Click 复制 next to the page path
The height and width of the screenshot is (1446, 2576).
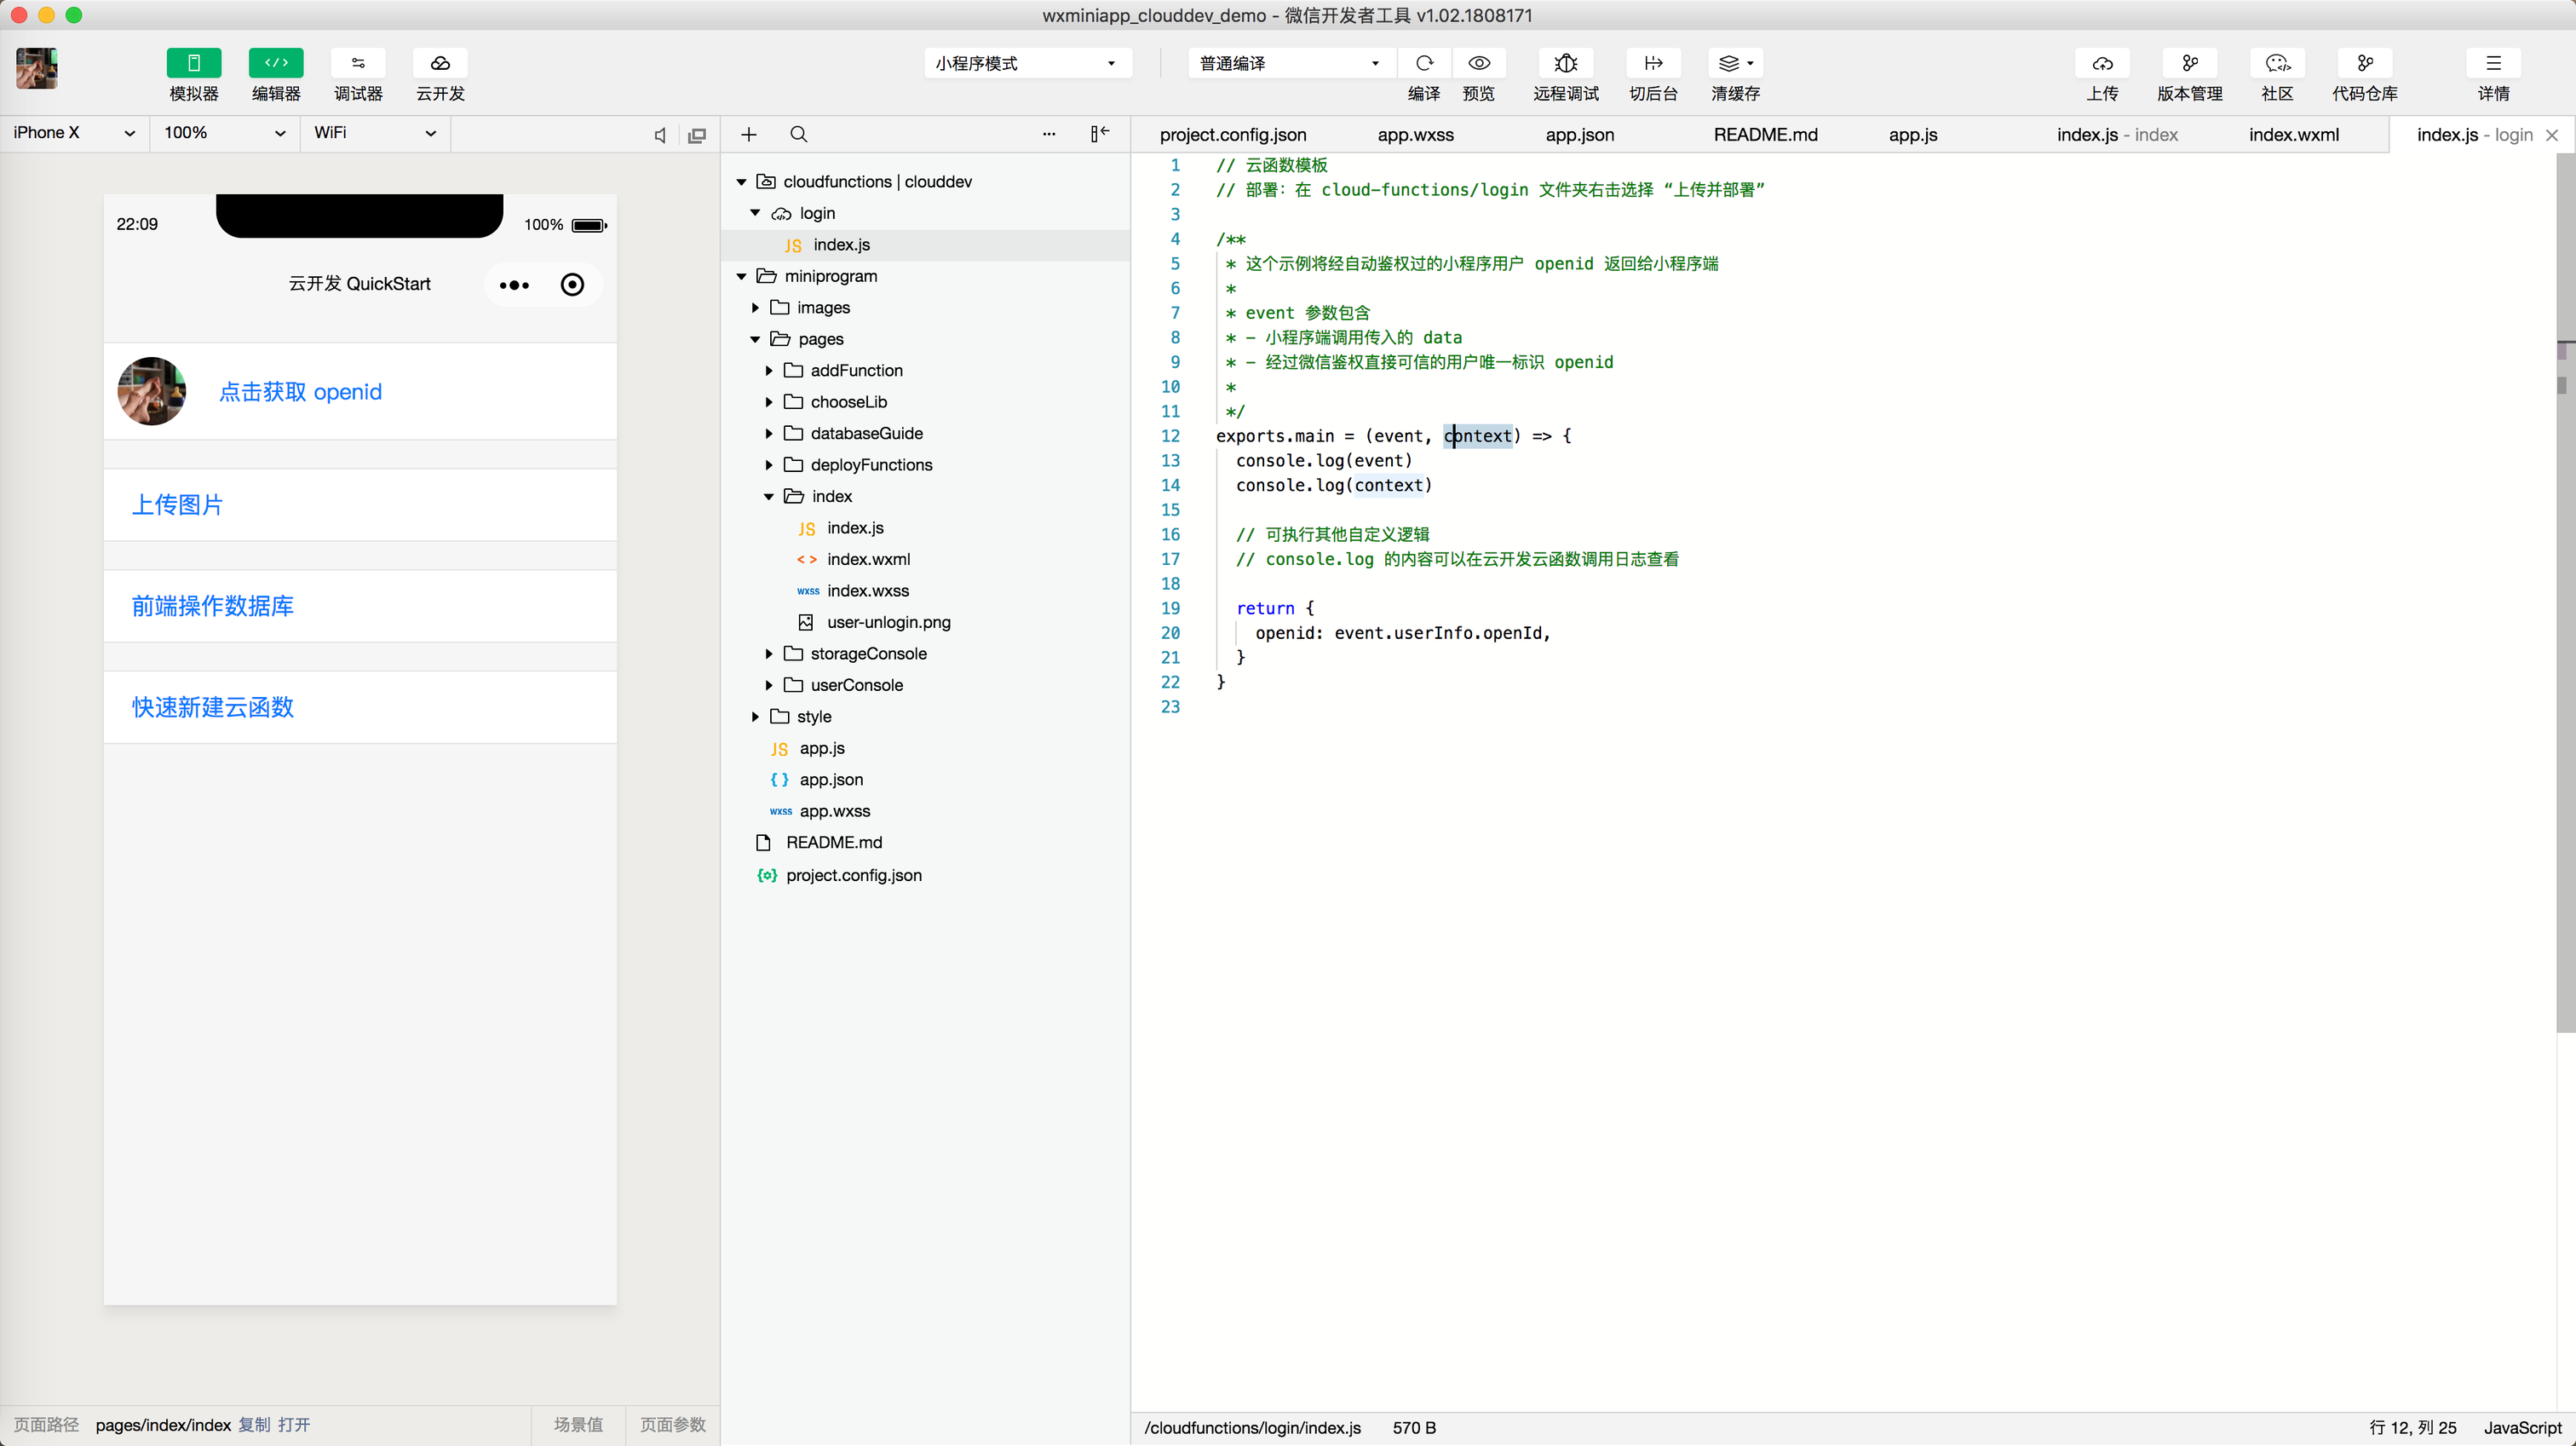coord(254,1425)
